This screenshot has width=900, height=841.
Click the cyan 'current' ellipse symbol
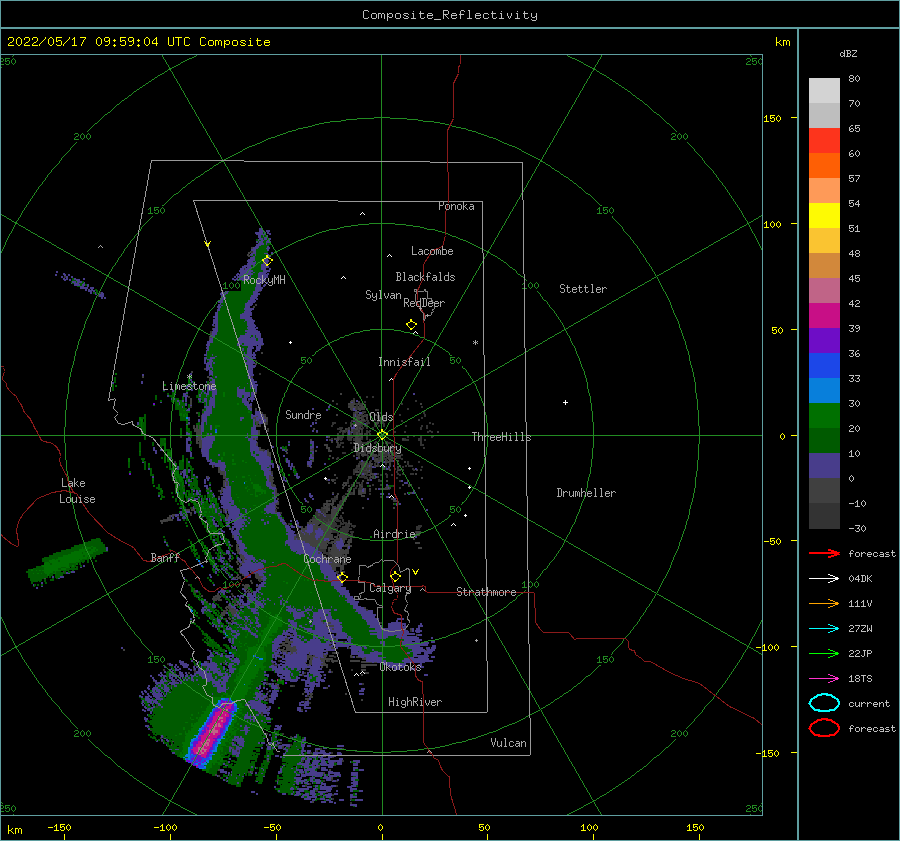tap(824, 703)
